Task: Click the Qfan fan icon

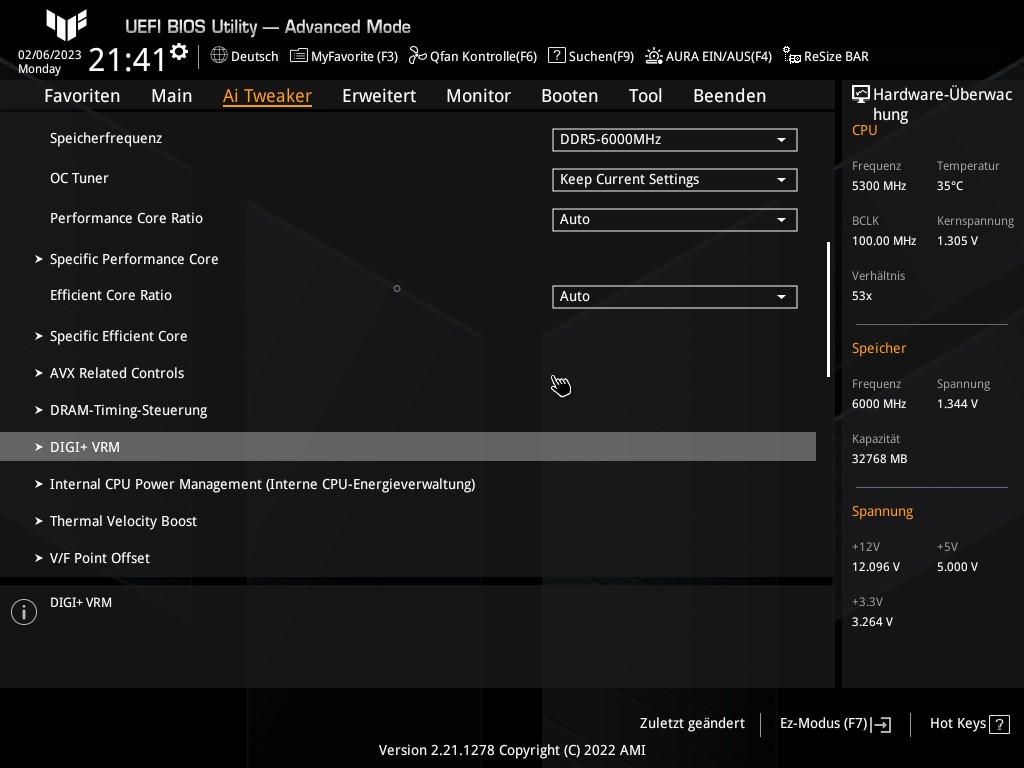Action: tap(417, 56)
